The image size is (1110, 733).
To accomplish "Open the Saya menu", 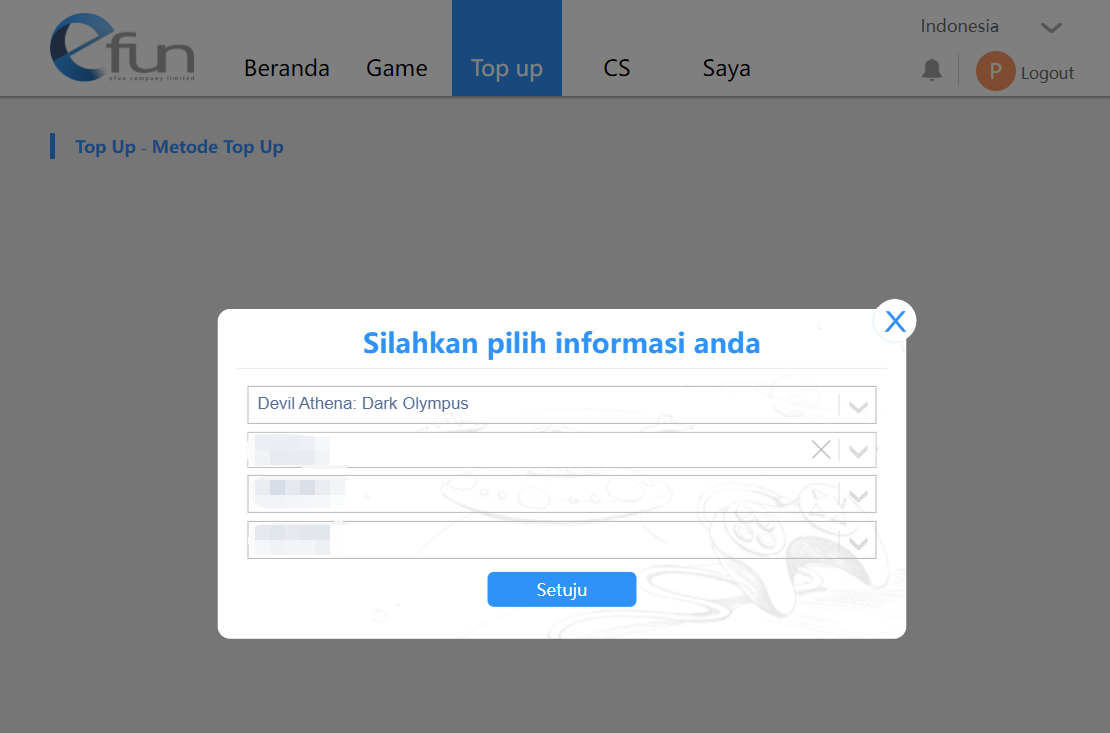I will 726,68.
